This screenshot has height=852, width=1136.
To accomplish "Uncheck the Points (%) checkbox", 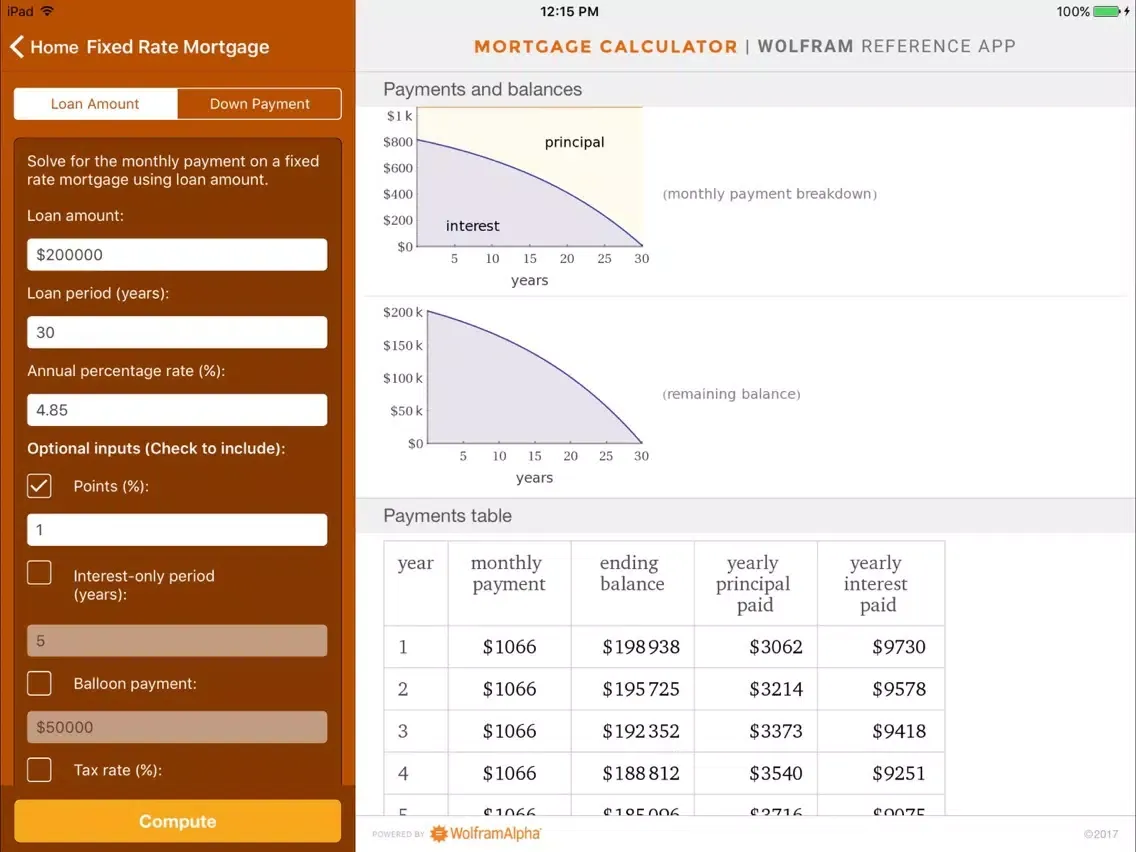I will click(39, 485).
